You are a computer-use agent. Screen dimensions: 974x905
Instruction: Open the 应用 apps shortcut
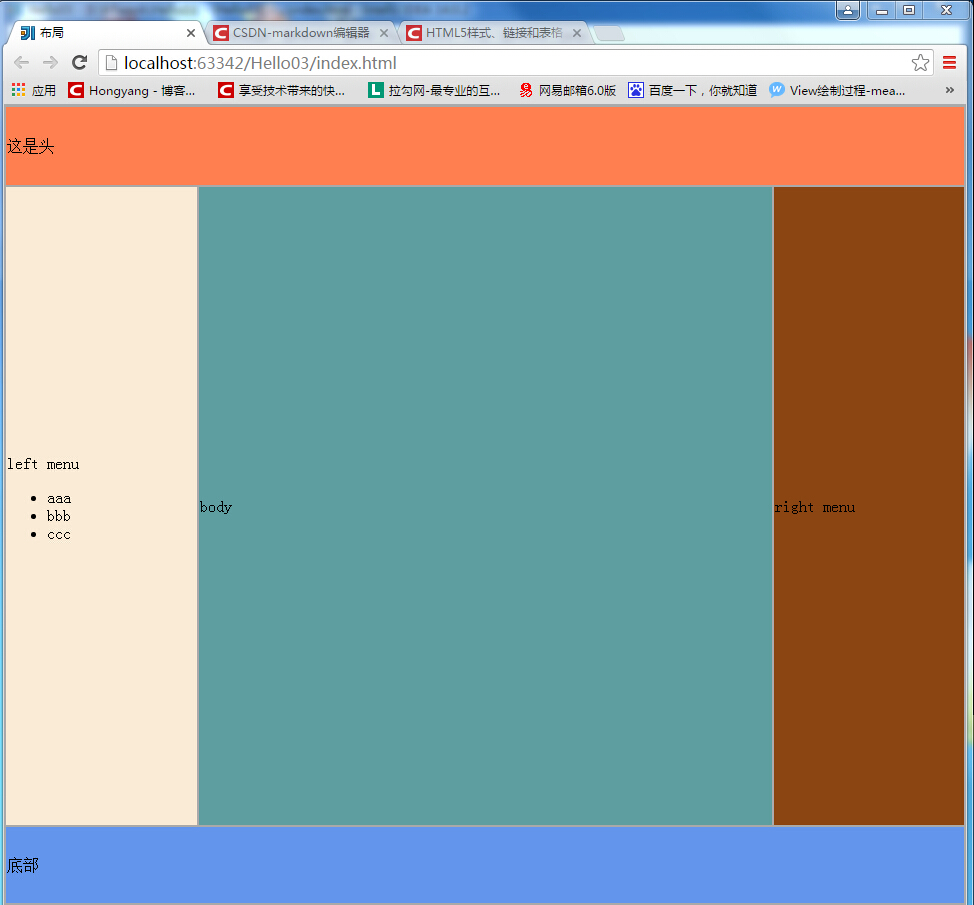34,91
